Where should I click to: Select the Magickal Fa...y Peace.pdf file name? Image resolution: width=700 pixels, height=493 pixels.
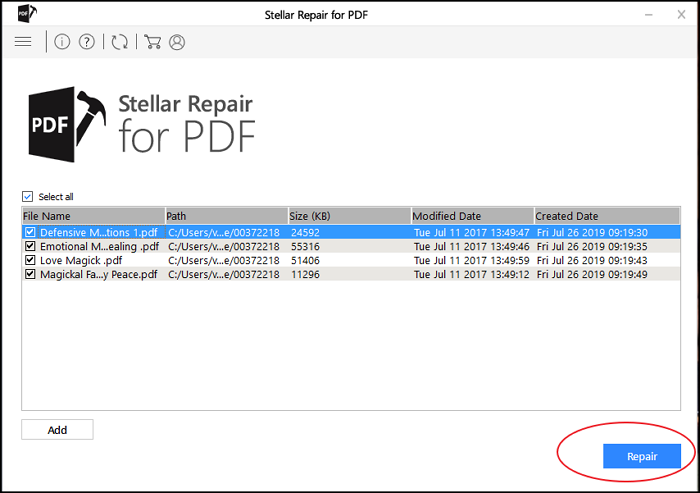click(x=99, y=274)
